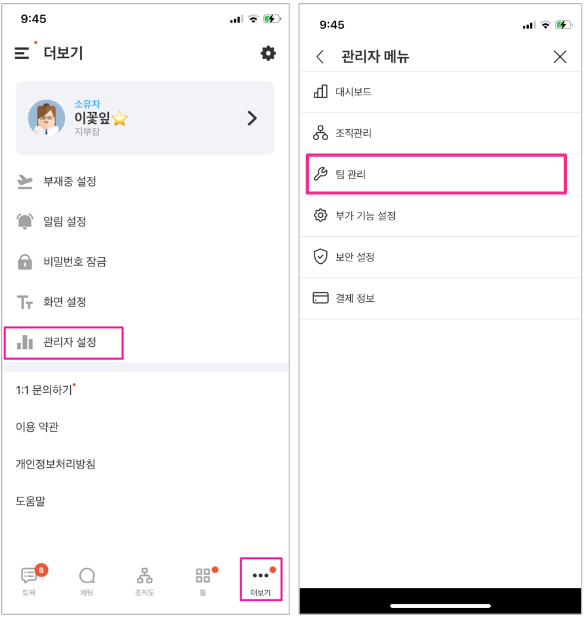Open 부재중 설정 airplane item
This screenshot has height=619, width=584.
coord(145,182)
